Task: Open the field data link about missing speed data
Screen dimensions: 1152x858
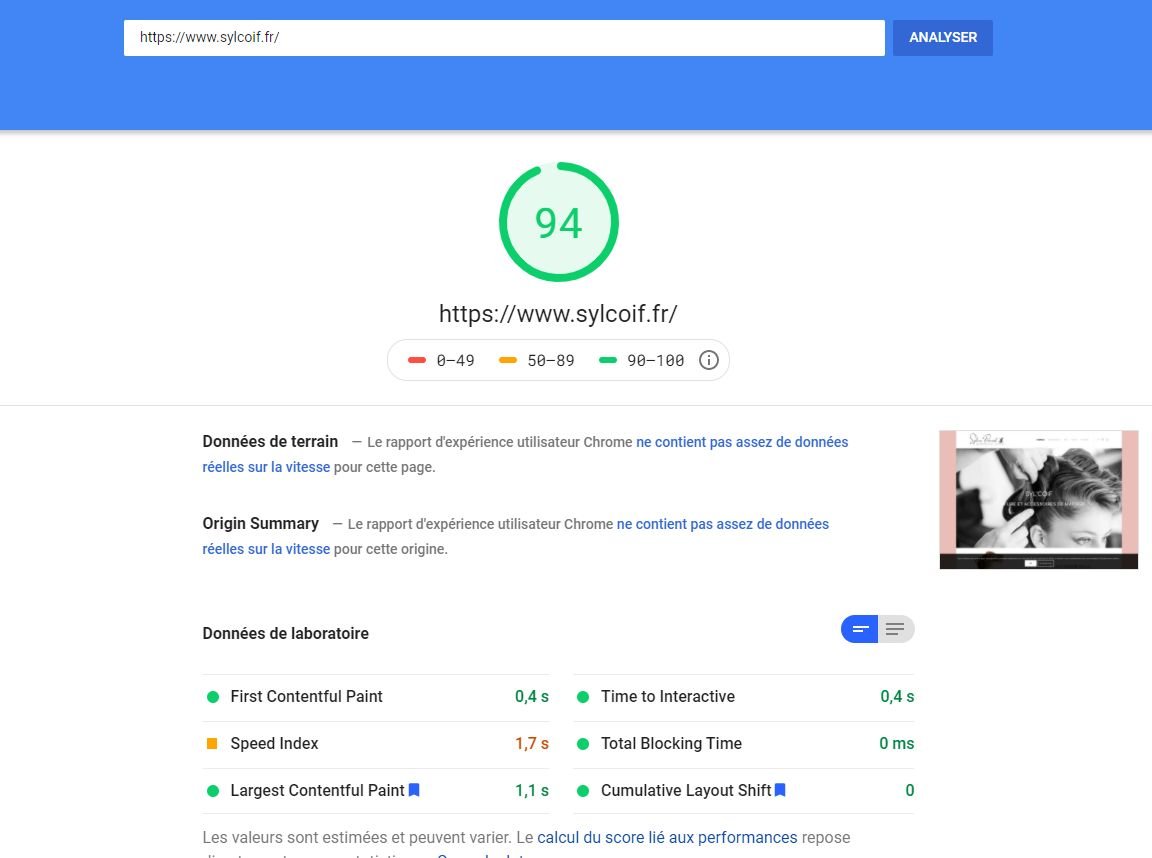Action: 742,441
